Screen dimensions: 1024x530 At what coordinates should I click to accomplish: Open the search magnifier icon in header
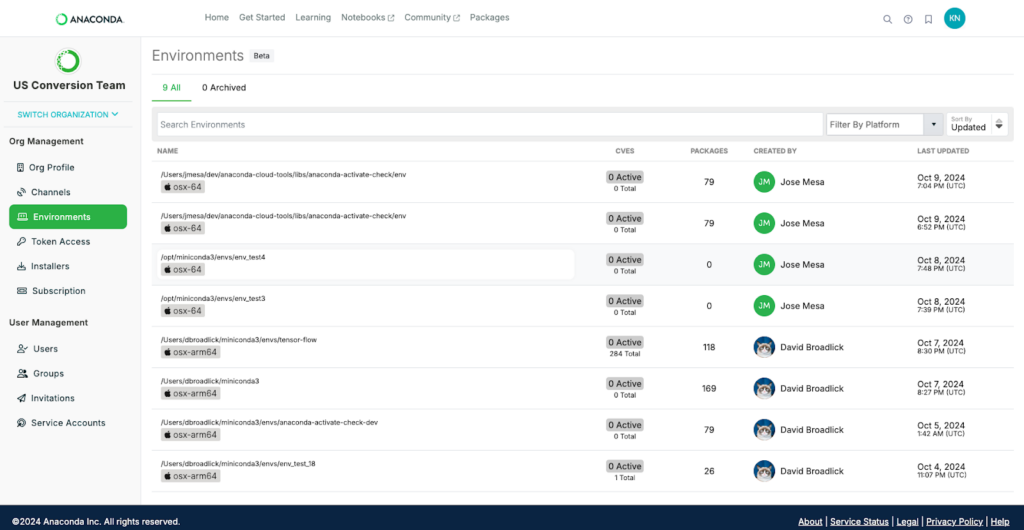coord(888,20)
